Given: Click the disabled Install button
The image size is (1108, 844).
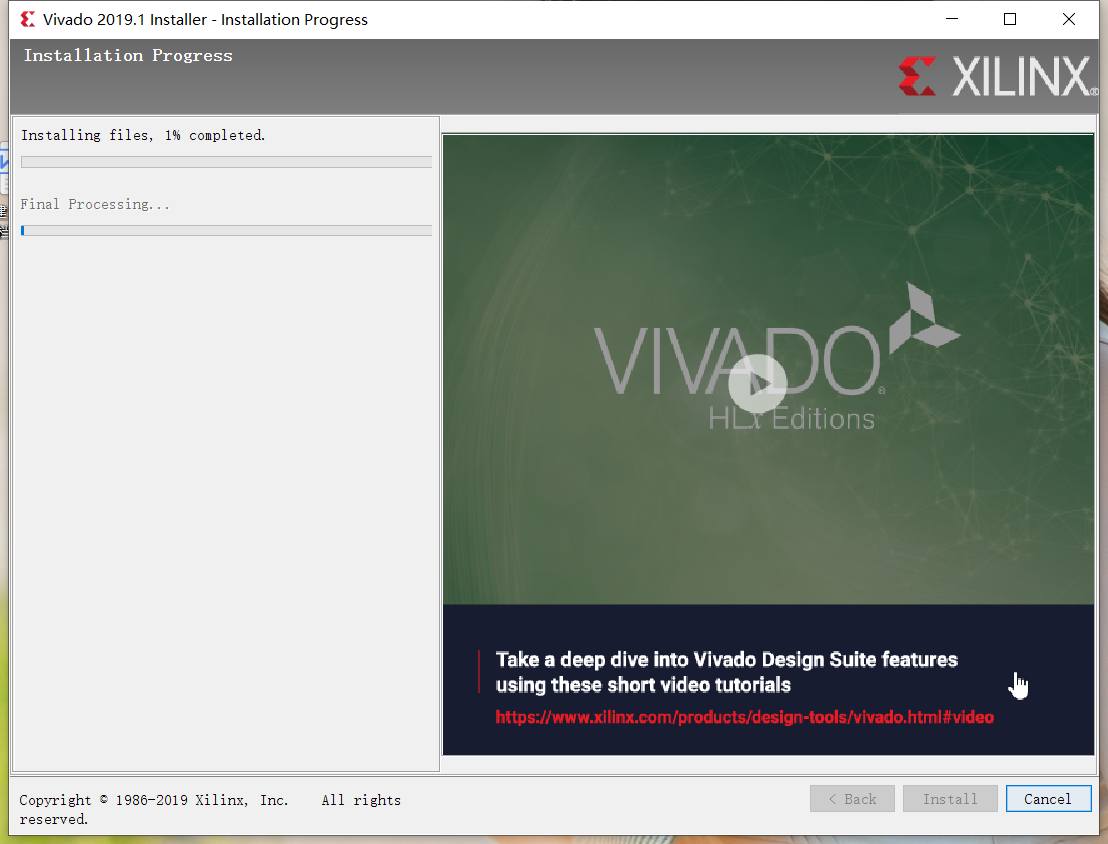Looking at the screenshot, I should click(950, 799).
